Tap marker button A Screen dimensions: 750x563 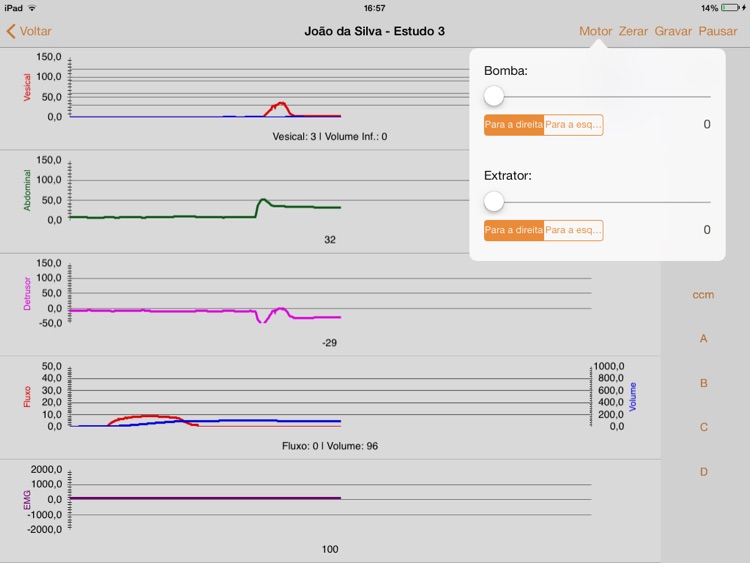703,339
